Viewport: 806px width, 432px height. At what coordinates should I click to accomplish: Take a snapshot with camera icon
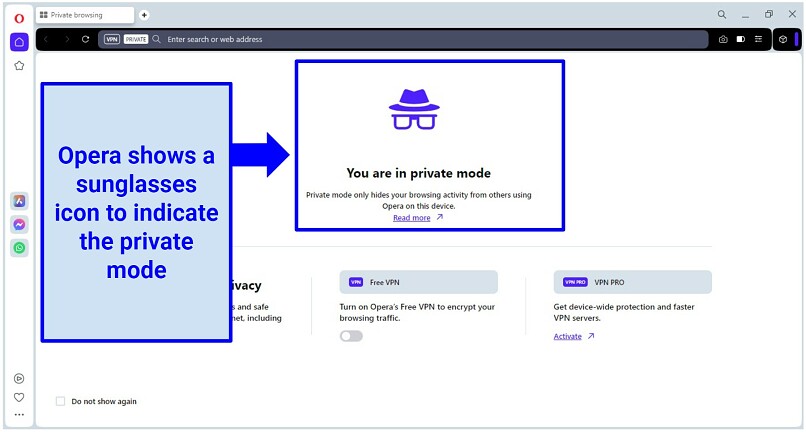point(723,39)
